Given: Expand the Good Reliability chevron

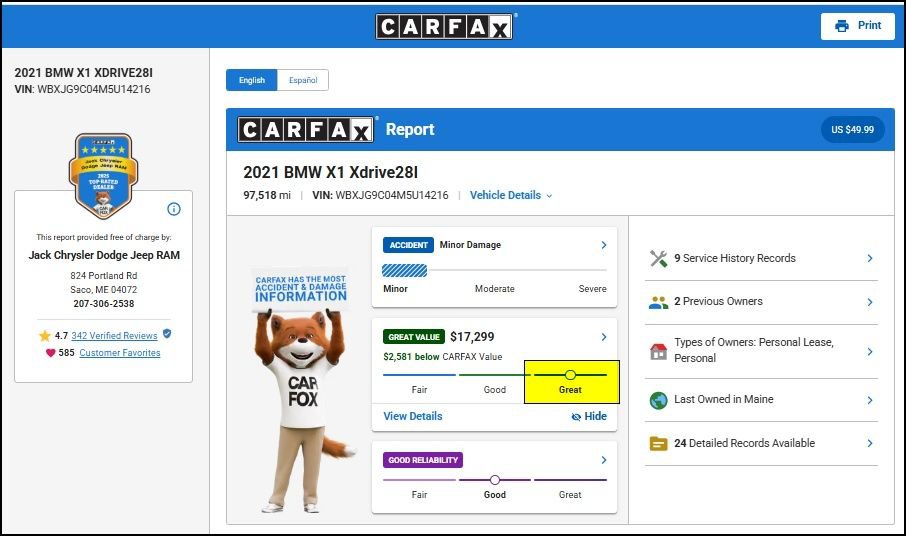Looking at the screenshot, I should (604, 460).
